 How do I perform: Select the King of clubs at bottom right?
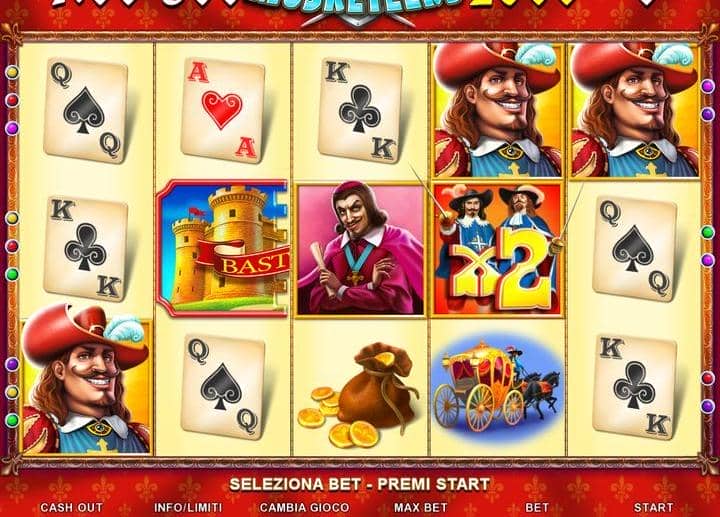(x=635, y=387)
